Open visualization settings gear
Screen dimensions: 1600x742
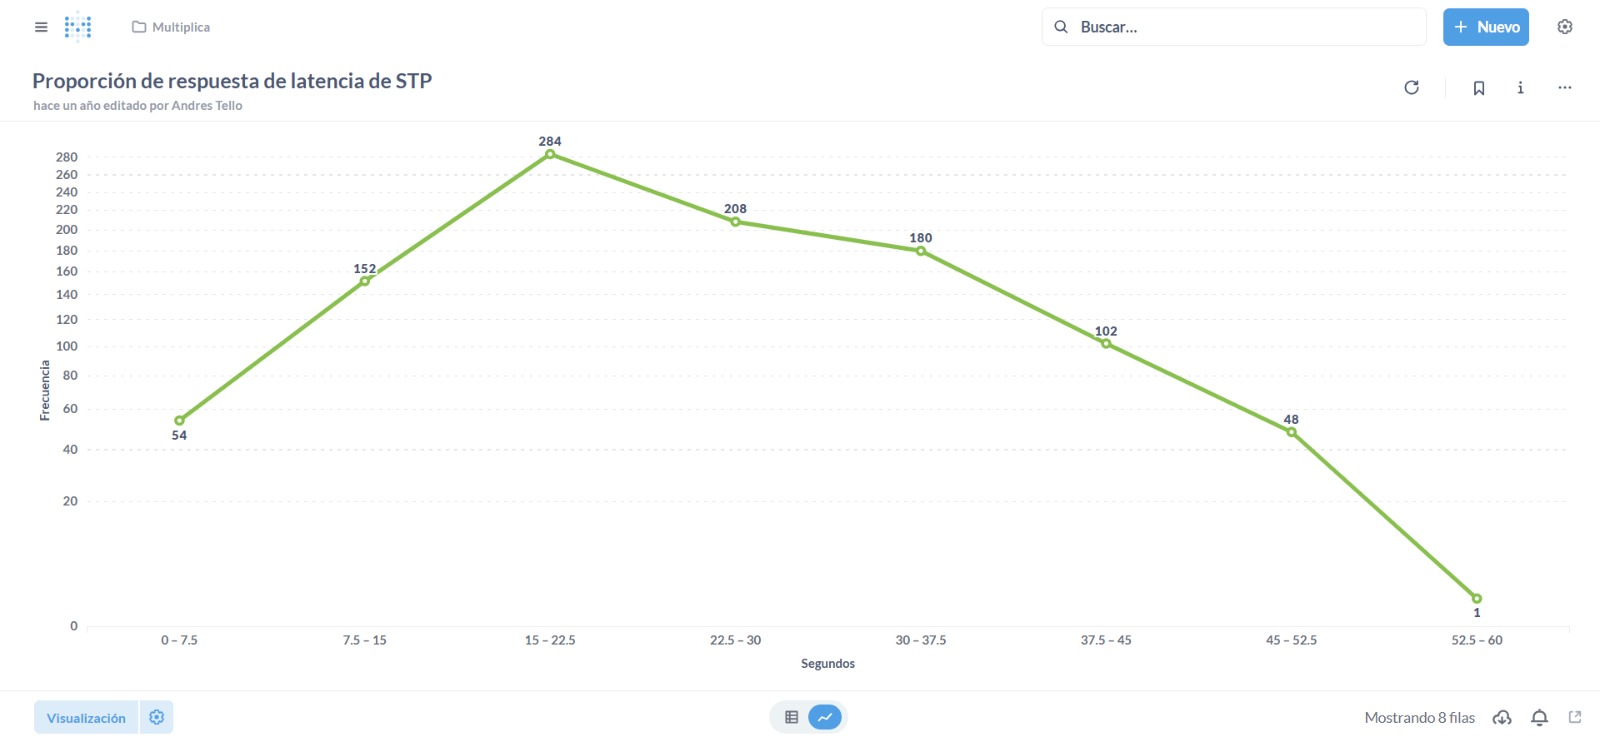click(157, 717)
